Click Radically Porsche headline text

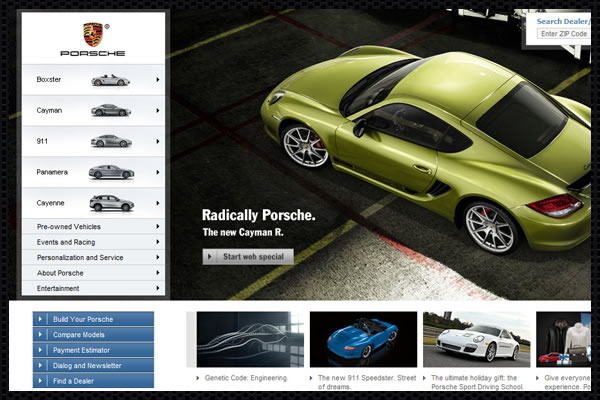click(x=259, y=215)
